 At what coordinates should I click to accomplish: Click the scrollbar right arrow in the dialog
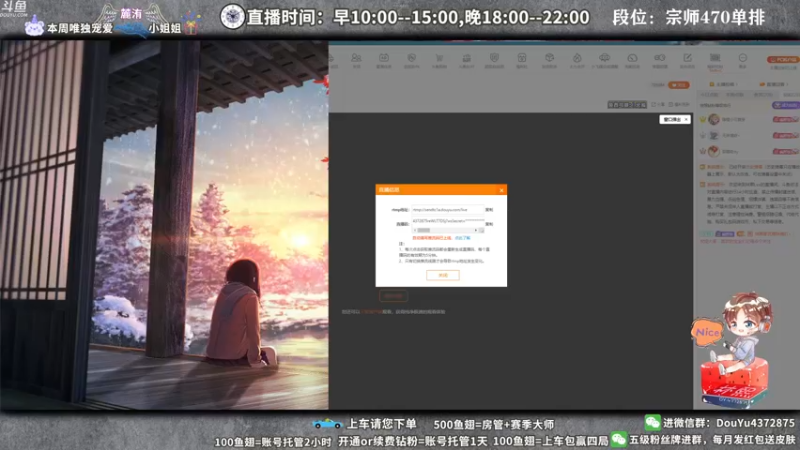(476, 230)
